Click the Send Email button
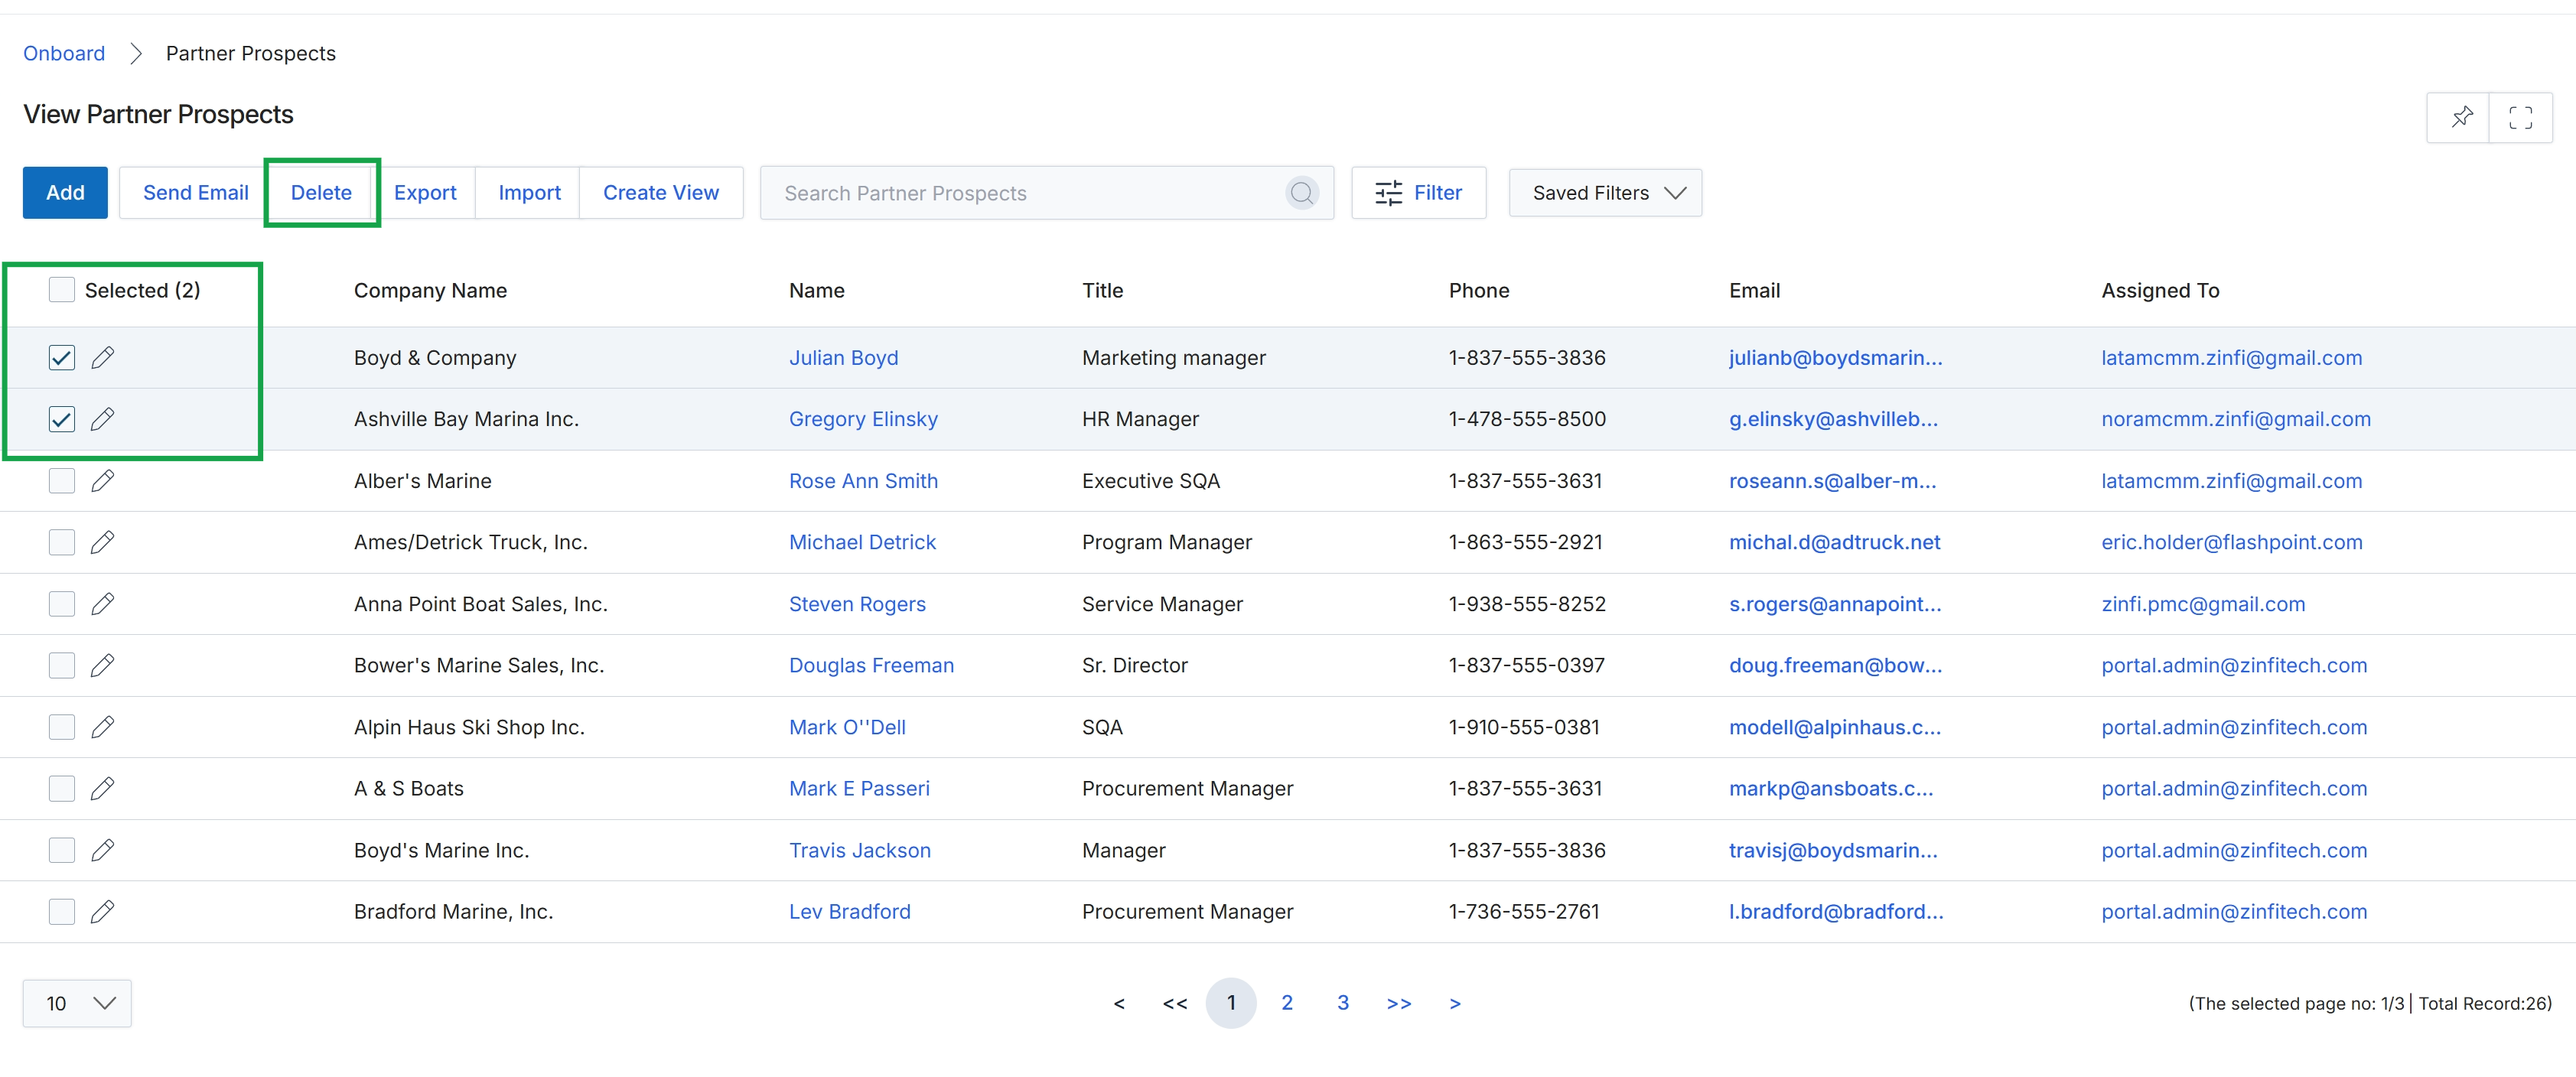This screenshot has height=1077, width=2576. 195,193
